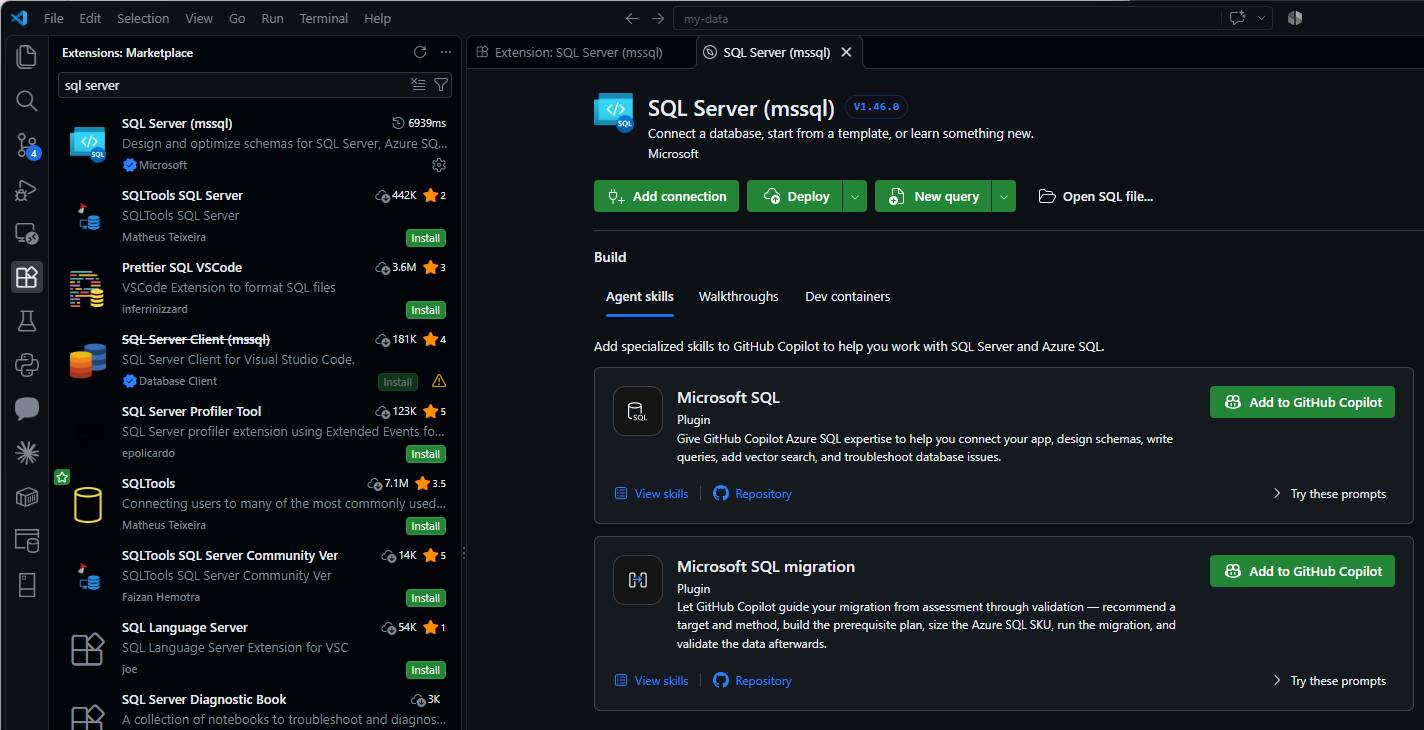Select SQL Server Diagnostic Book extension

coord(257,708)
